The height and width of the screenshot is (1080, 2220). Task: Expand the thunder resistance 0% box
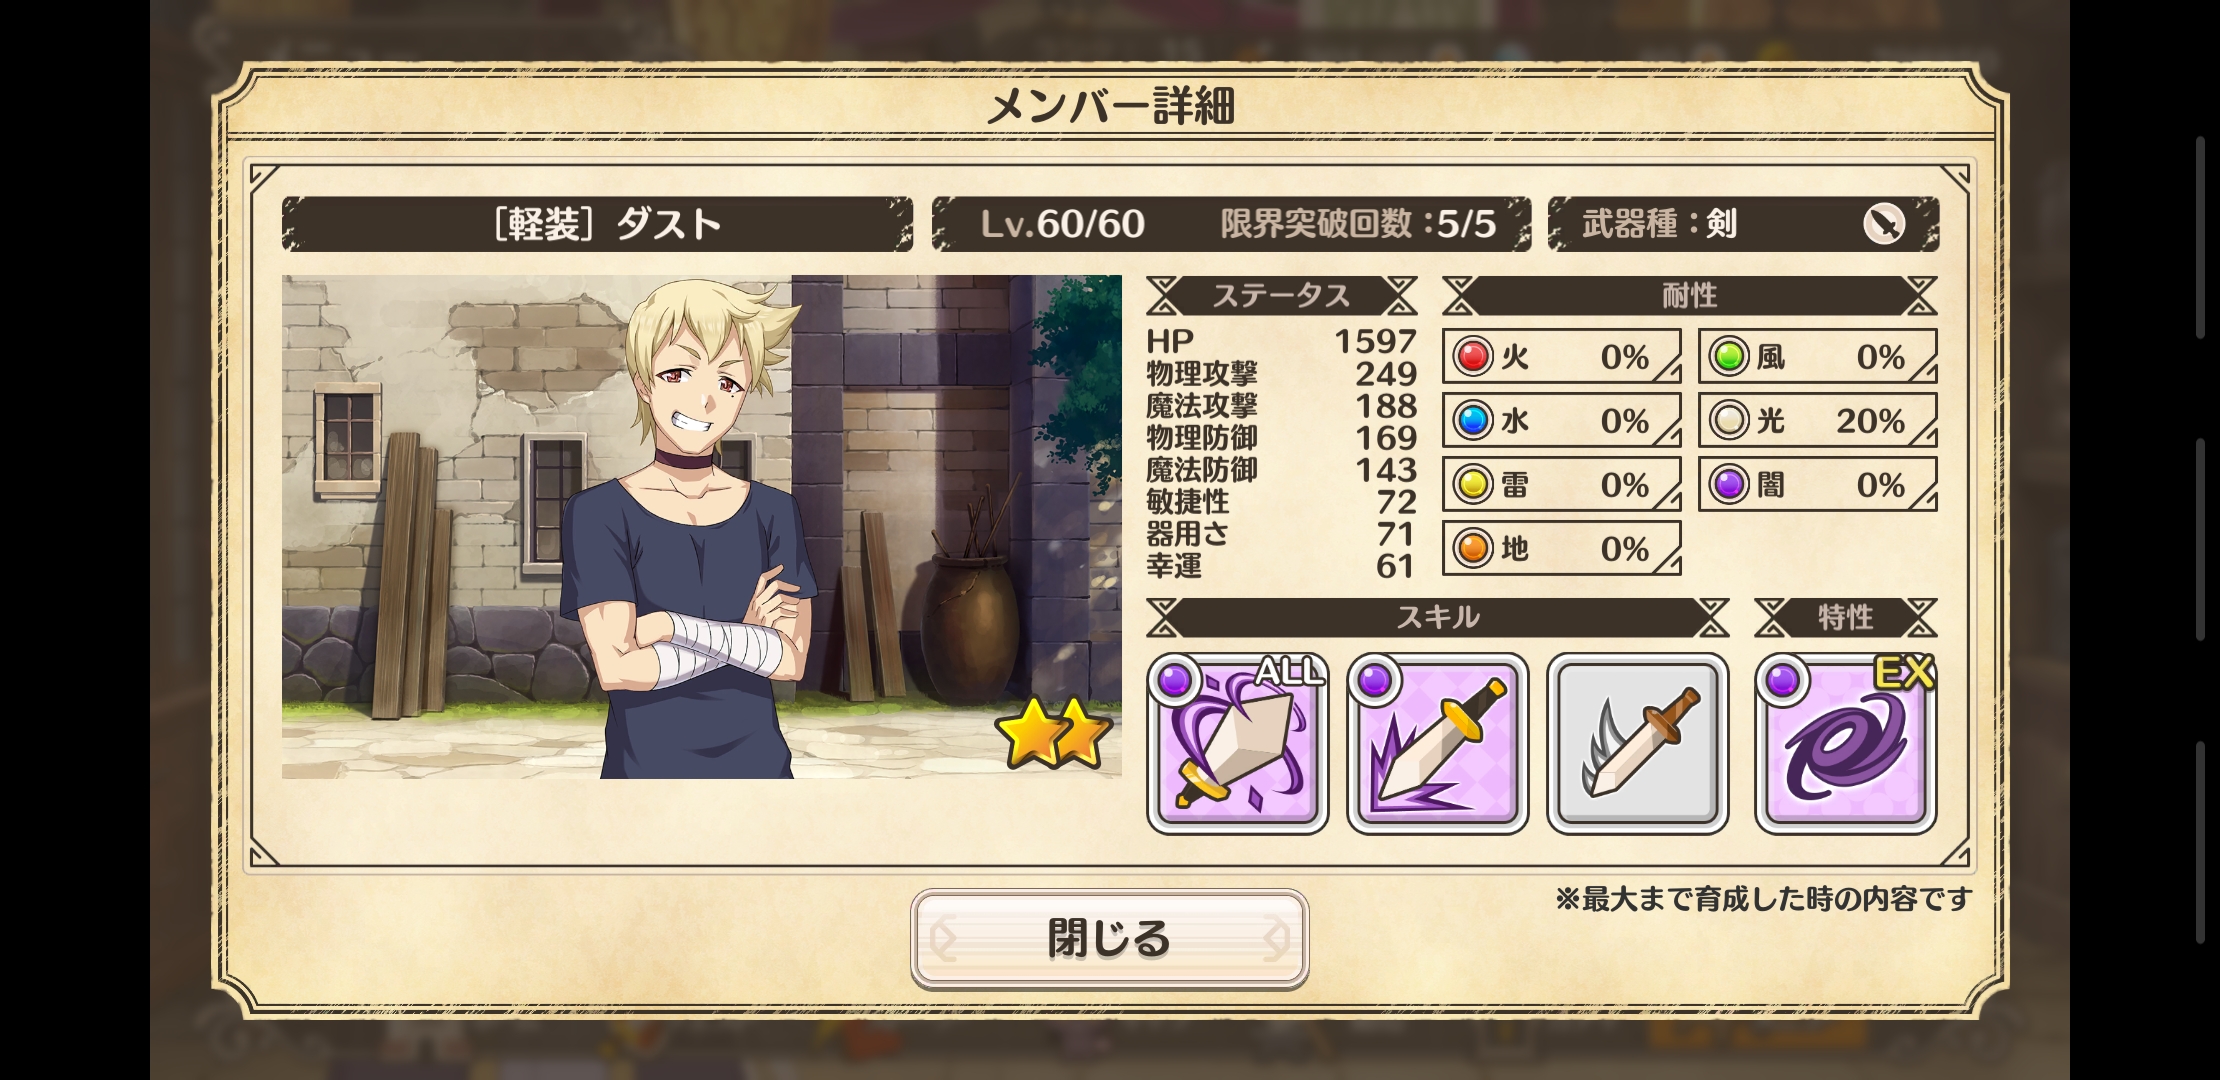(x=1561, y=484)
